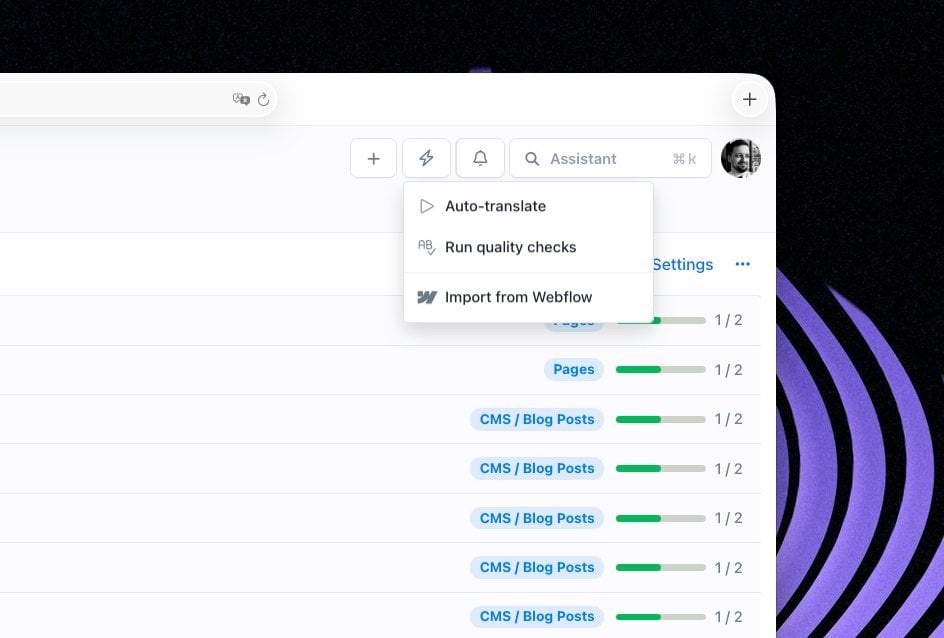Click the 1 / 2 count beside Pages tag
944x638 pixels.
coord(728,370)
